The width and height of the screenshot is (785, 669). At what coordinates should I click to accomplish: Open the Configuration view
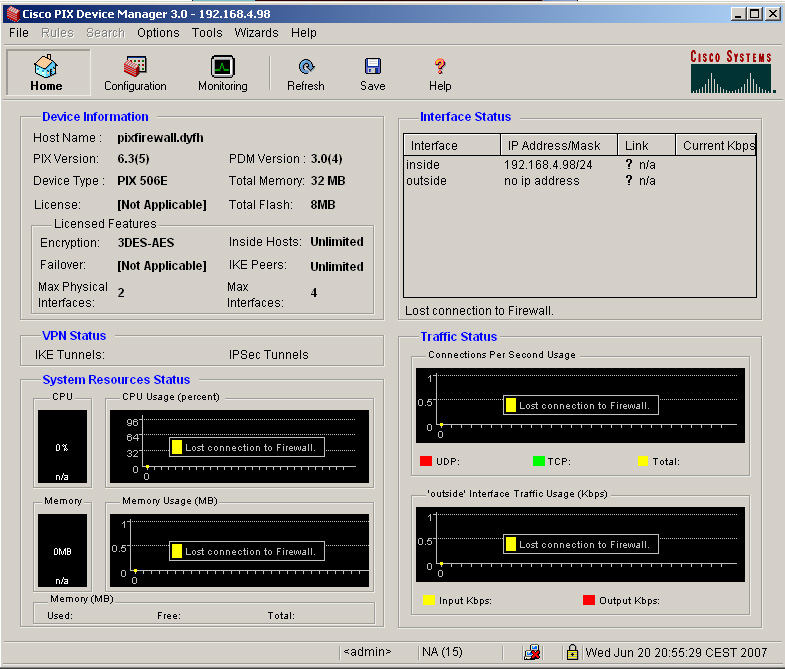tap(135, 73)
